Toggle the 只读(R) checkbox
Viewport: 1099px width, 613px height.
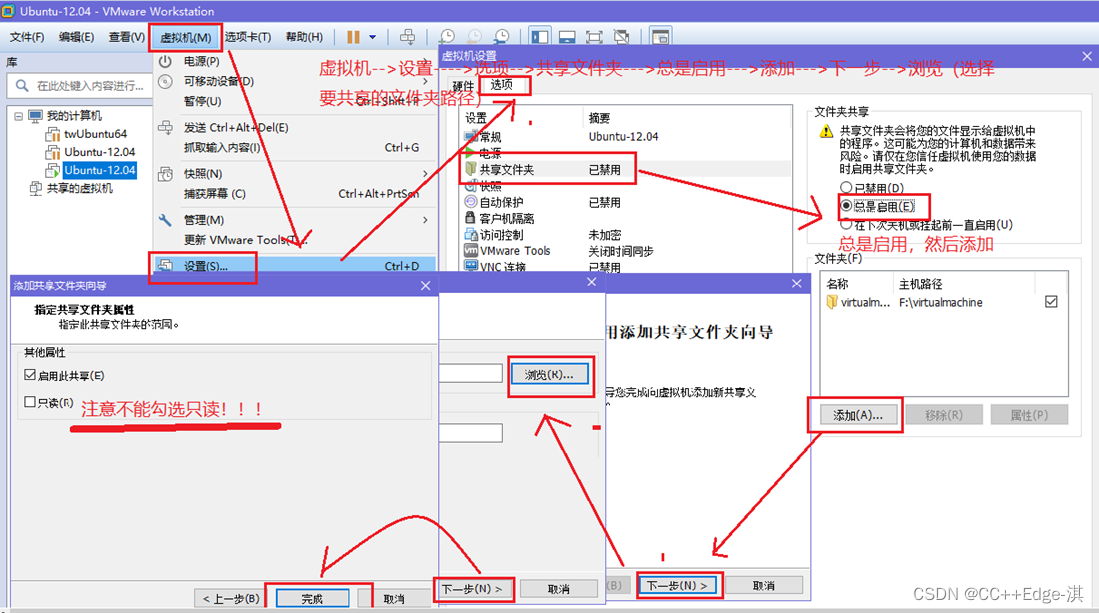point(29,402)
